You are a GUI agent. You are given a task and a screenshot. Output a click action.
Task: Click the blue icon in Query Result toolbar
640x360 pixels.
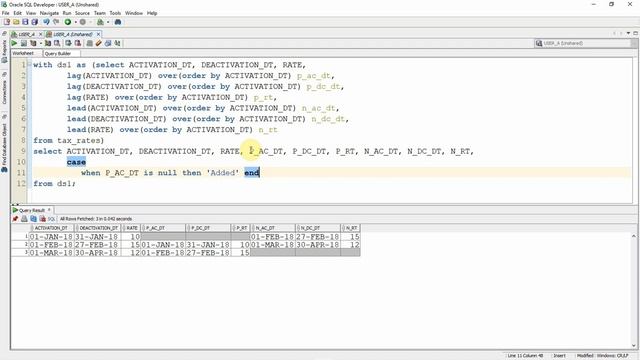[33, 219]
